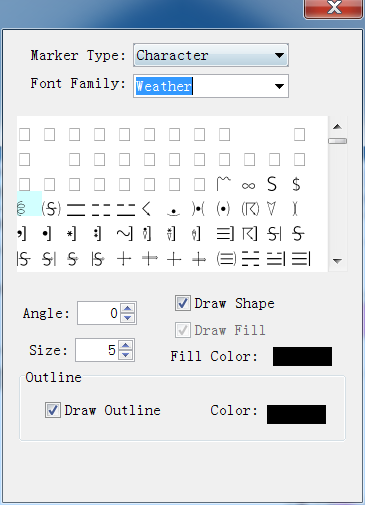This screenshot has height=505, width=365.
Task: Click inside the Size value field
Action: click(x=97, y=350)
